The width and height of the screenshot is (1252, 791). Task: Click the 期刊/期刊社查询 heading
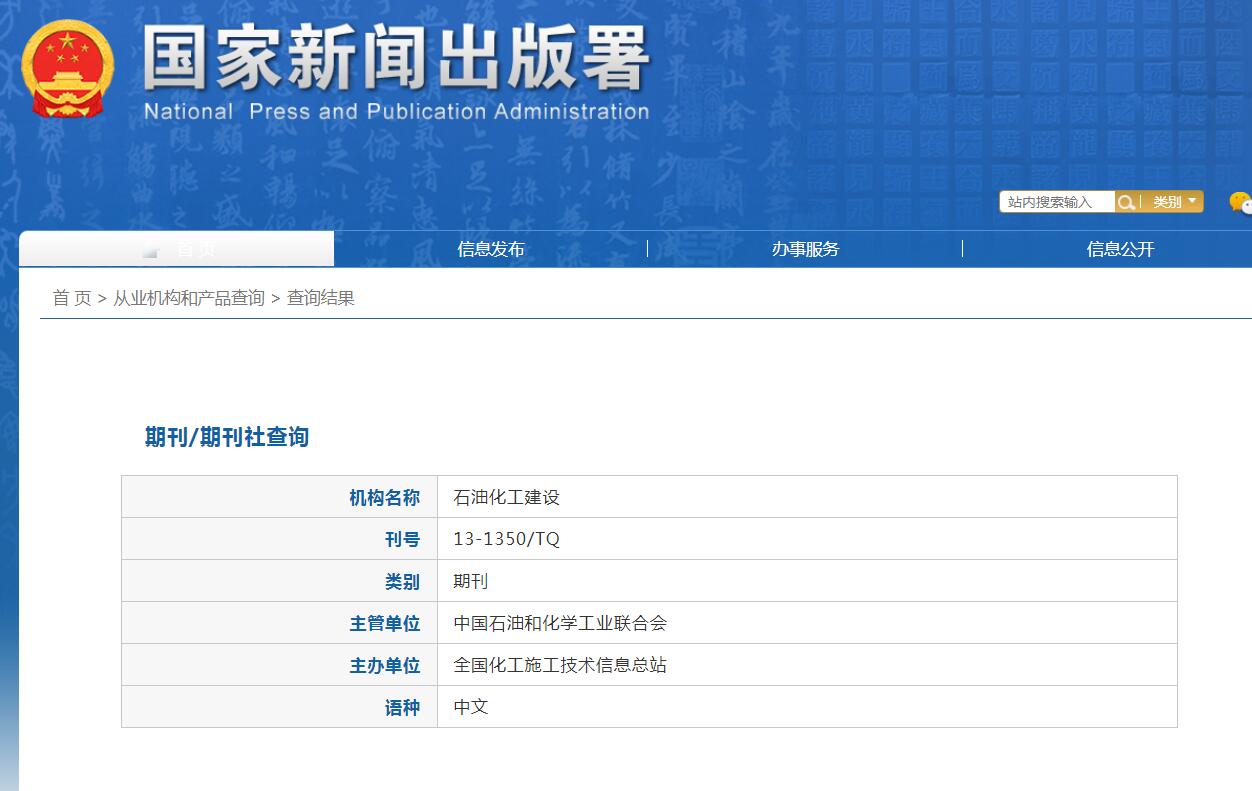tap(225, 437)
